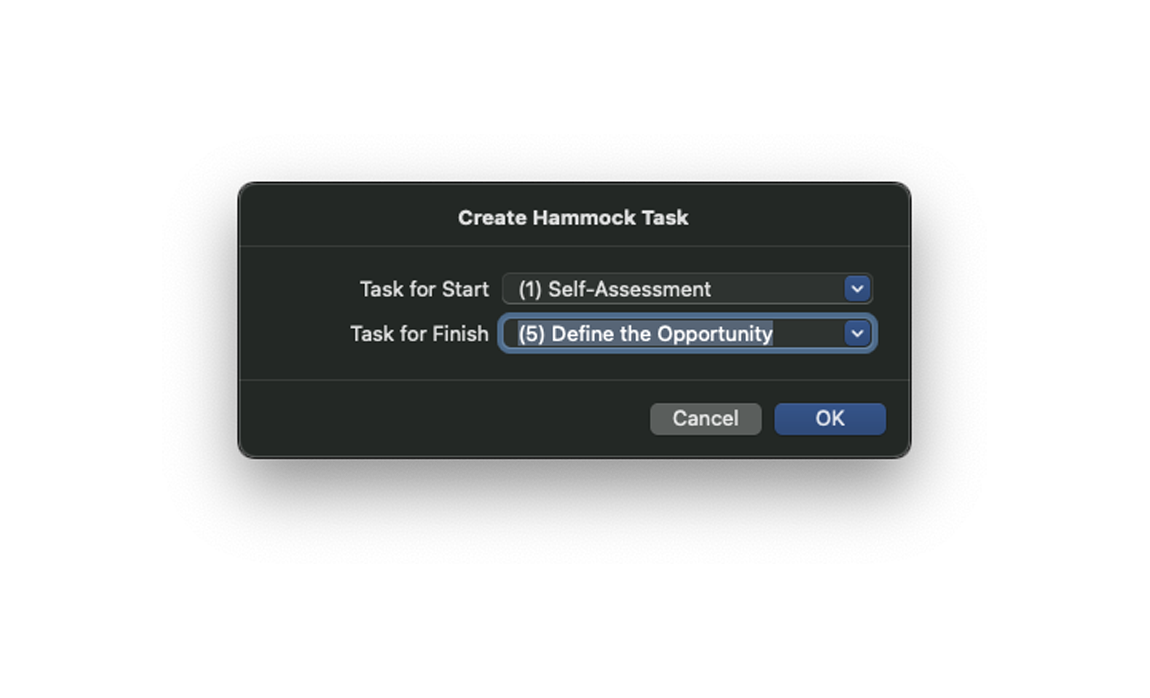
Task: Select the (1) Self-Assessment text entry
Action: coord(615,289)
